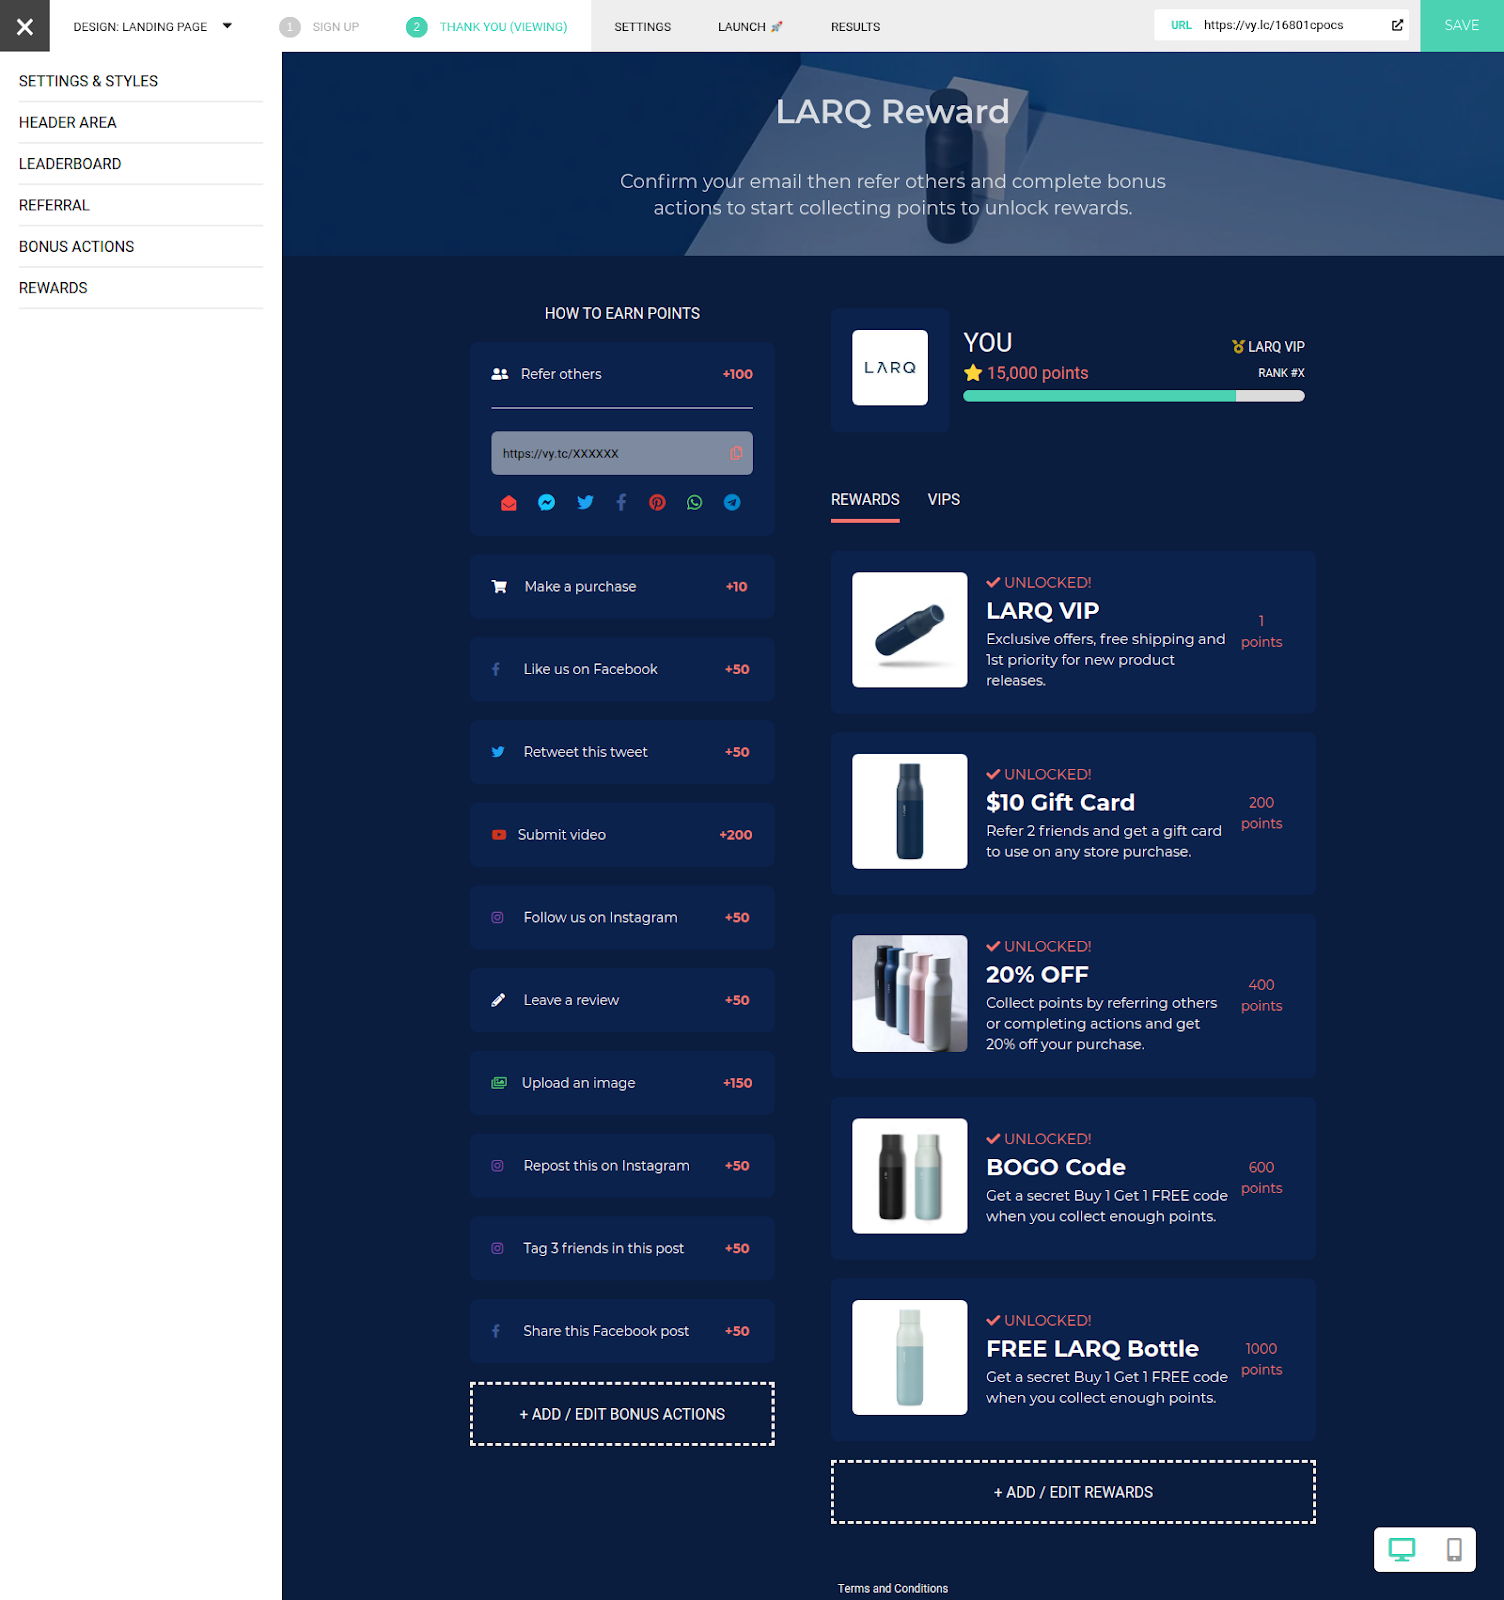The width and height of the screenshot is (1504, 1600).
Task: Click the $10 Gift Card title
Action: point(1060,802)
